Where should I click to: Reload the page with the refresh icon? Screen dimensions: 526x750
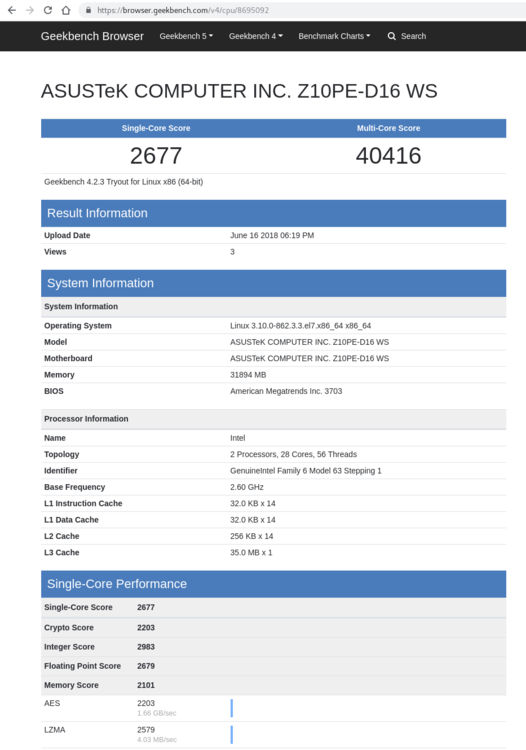point(48,10)
